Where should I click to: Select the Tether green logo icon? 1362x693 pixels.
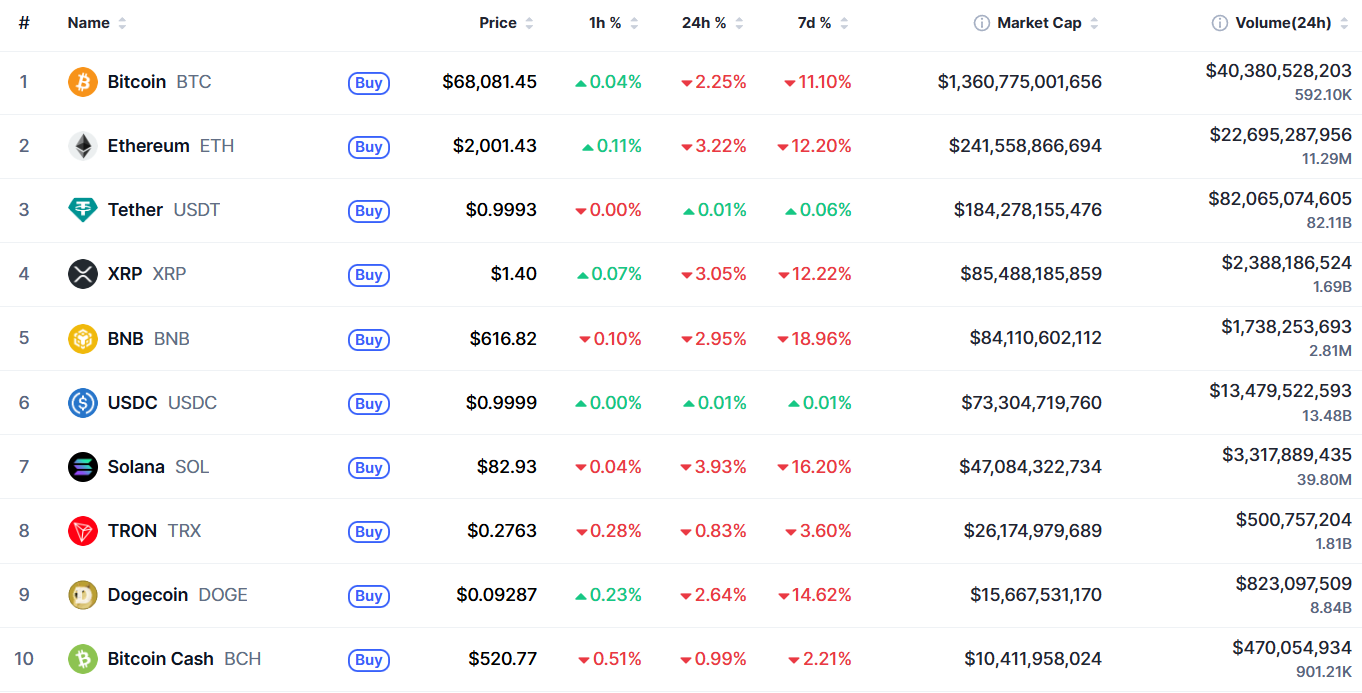pos(83,210)
